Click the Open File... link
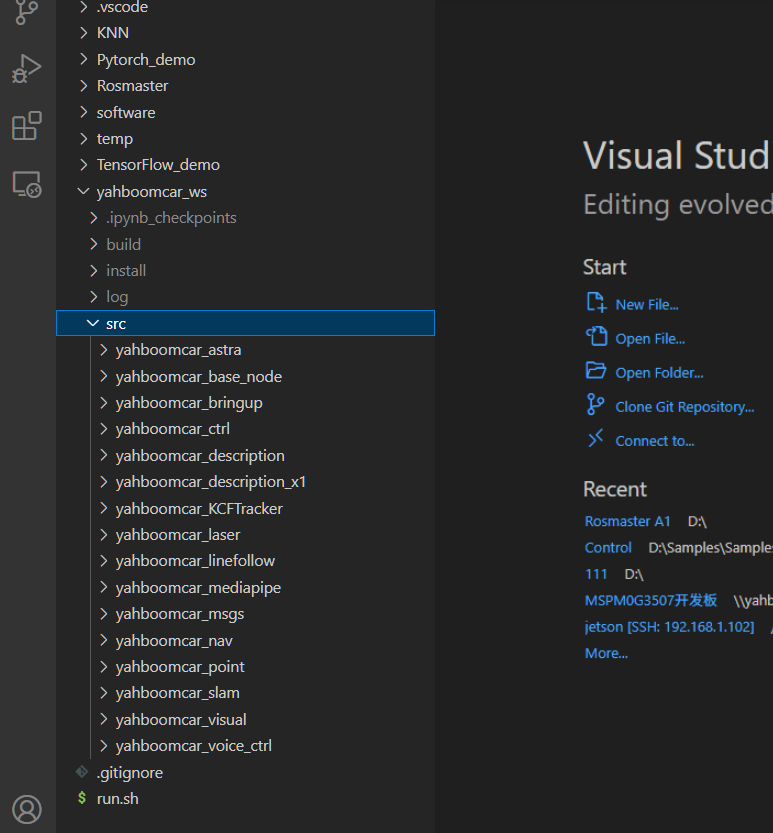Screen dimensions: 773x833 pyautogui.click(x=650, y=338)
